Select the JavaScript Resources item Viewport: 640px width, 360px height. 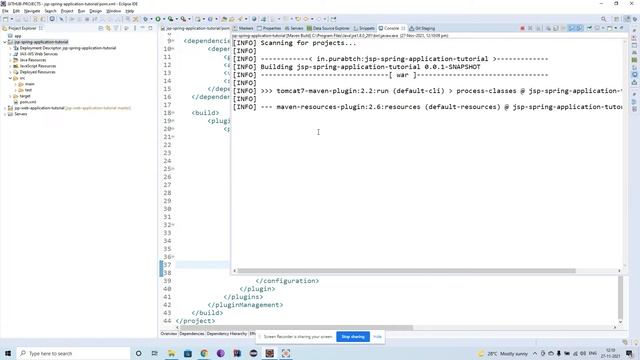(38, 66)
